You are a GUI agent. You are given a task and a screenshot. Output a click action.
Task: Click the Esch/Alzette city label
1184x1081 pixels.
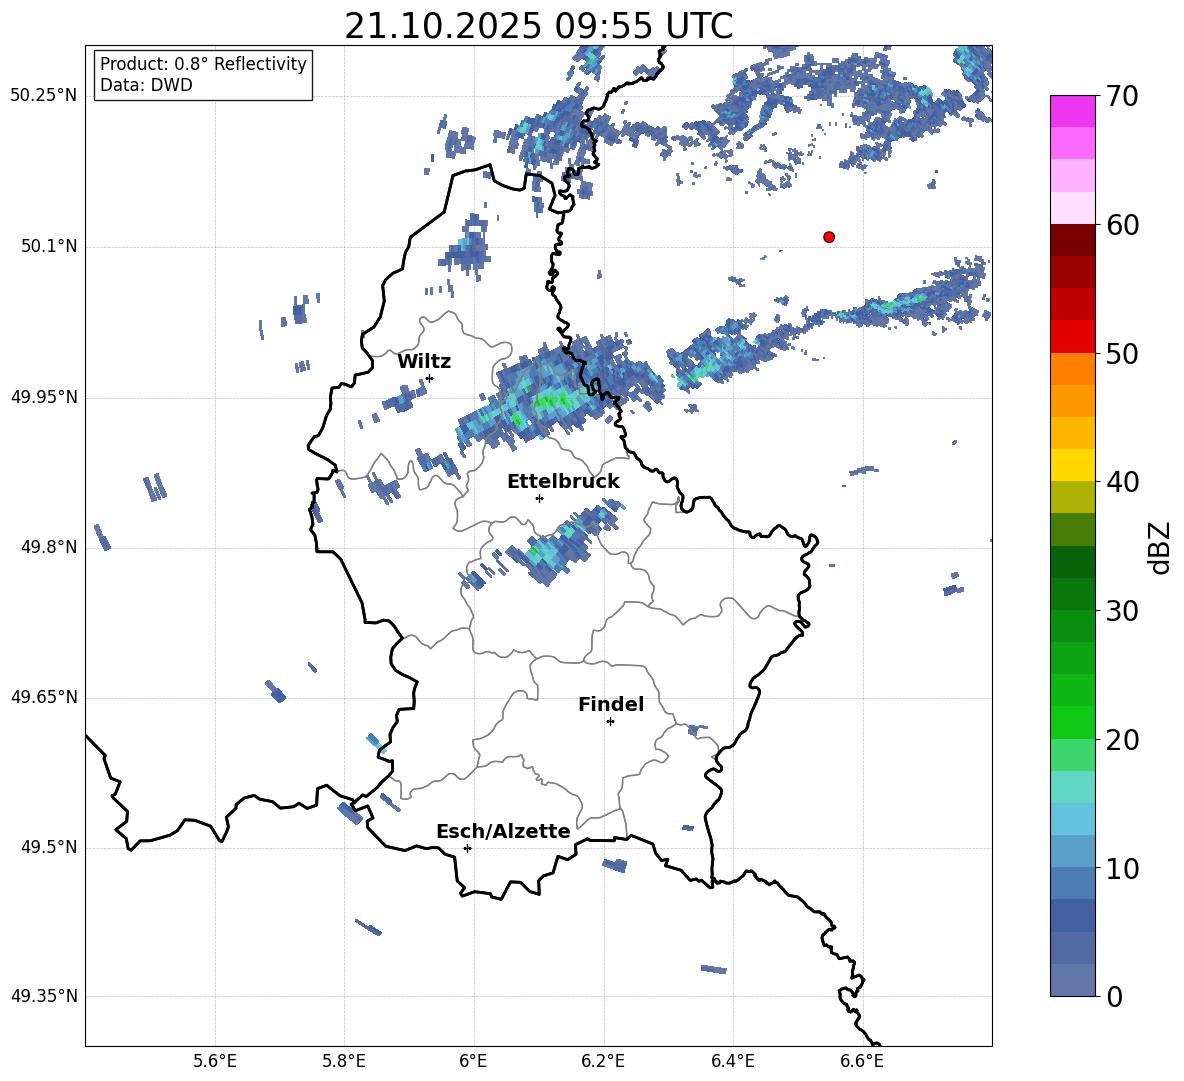coord(503,831)
